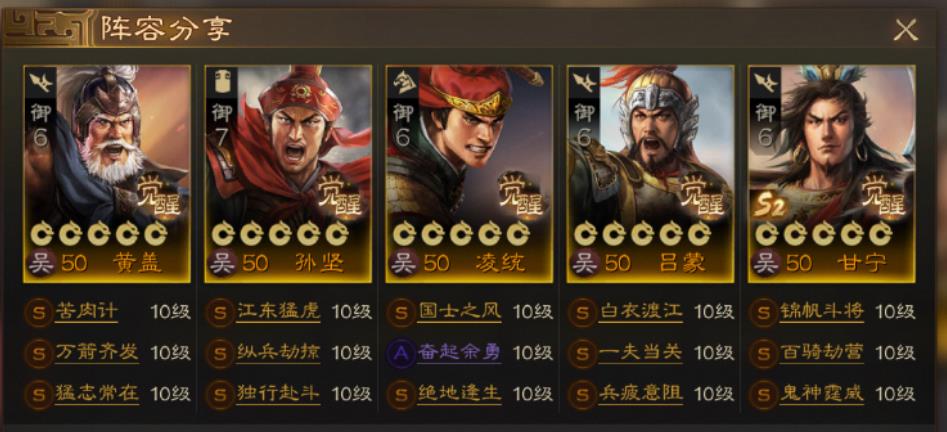Screen dimensions: 947x432
Task: Click the S2 badge on 甘宁 card
Action: tap(768, 208)
